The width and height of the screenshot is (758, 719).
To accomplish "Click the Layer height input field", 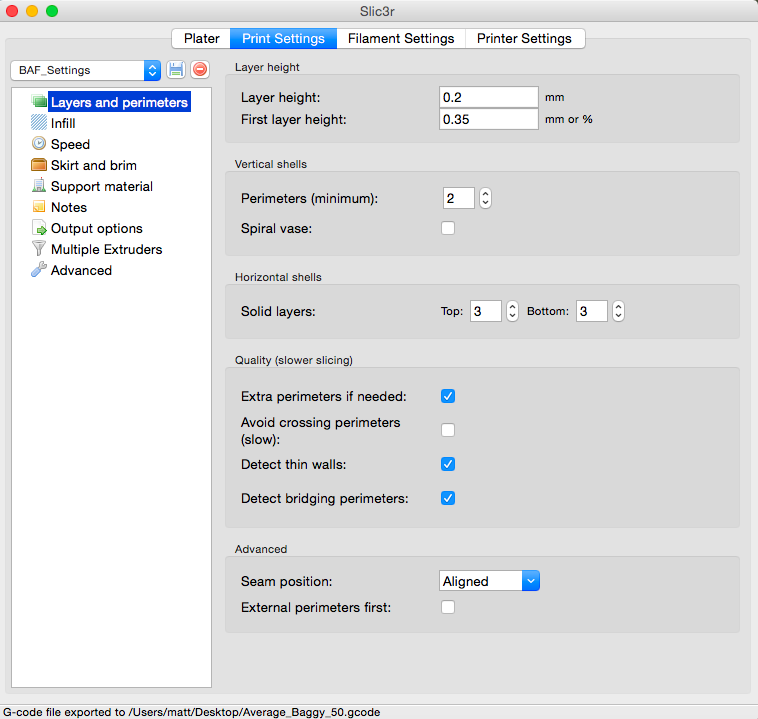I will pos(488,97).
